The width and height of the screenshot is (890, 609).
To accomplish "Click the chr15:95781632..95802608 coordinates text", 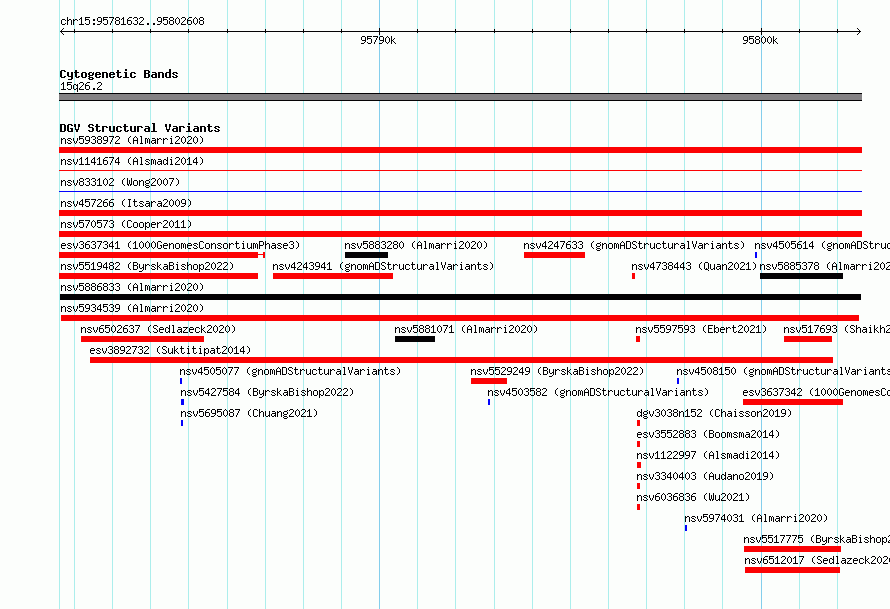I will tap(132, 22).
